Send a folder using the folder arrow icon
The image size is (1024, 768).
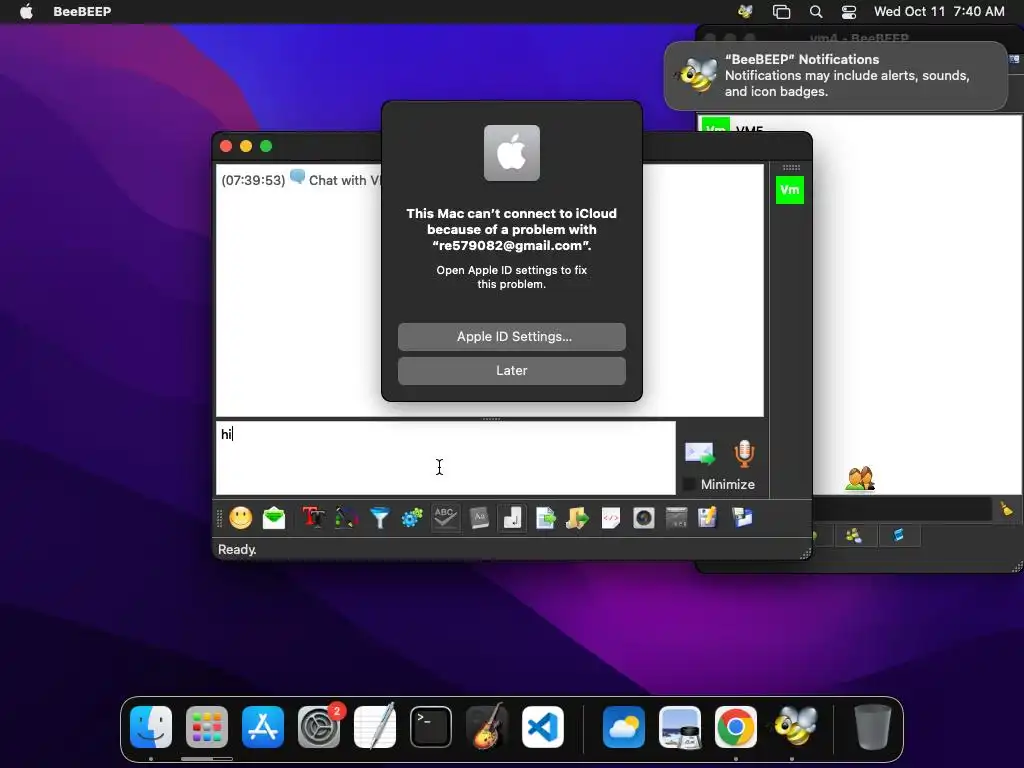tap(577, 518)
